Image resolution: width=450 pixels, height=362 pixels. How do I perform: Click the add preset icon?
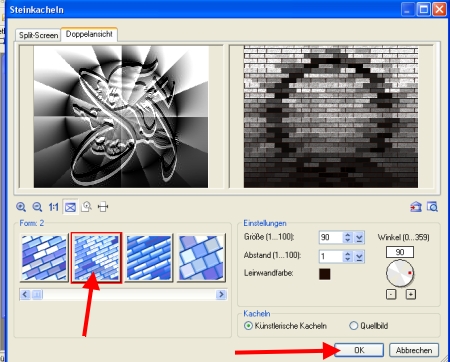pyautogui.click(x=416, y=207)
